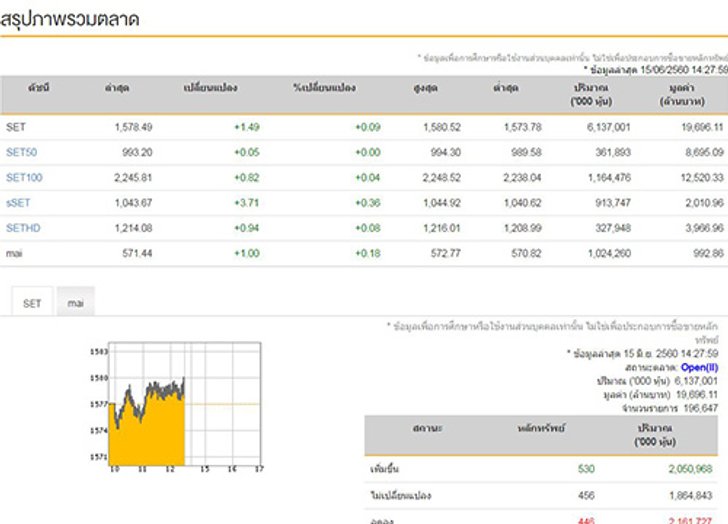This screenshot has width=728, height=524.
Task: Select sSET percent change +0.36
Action: click(x=368, y=203)
